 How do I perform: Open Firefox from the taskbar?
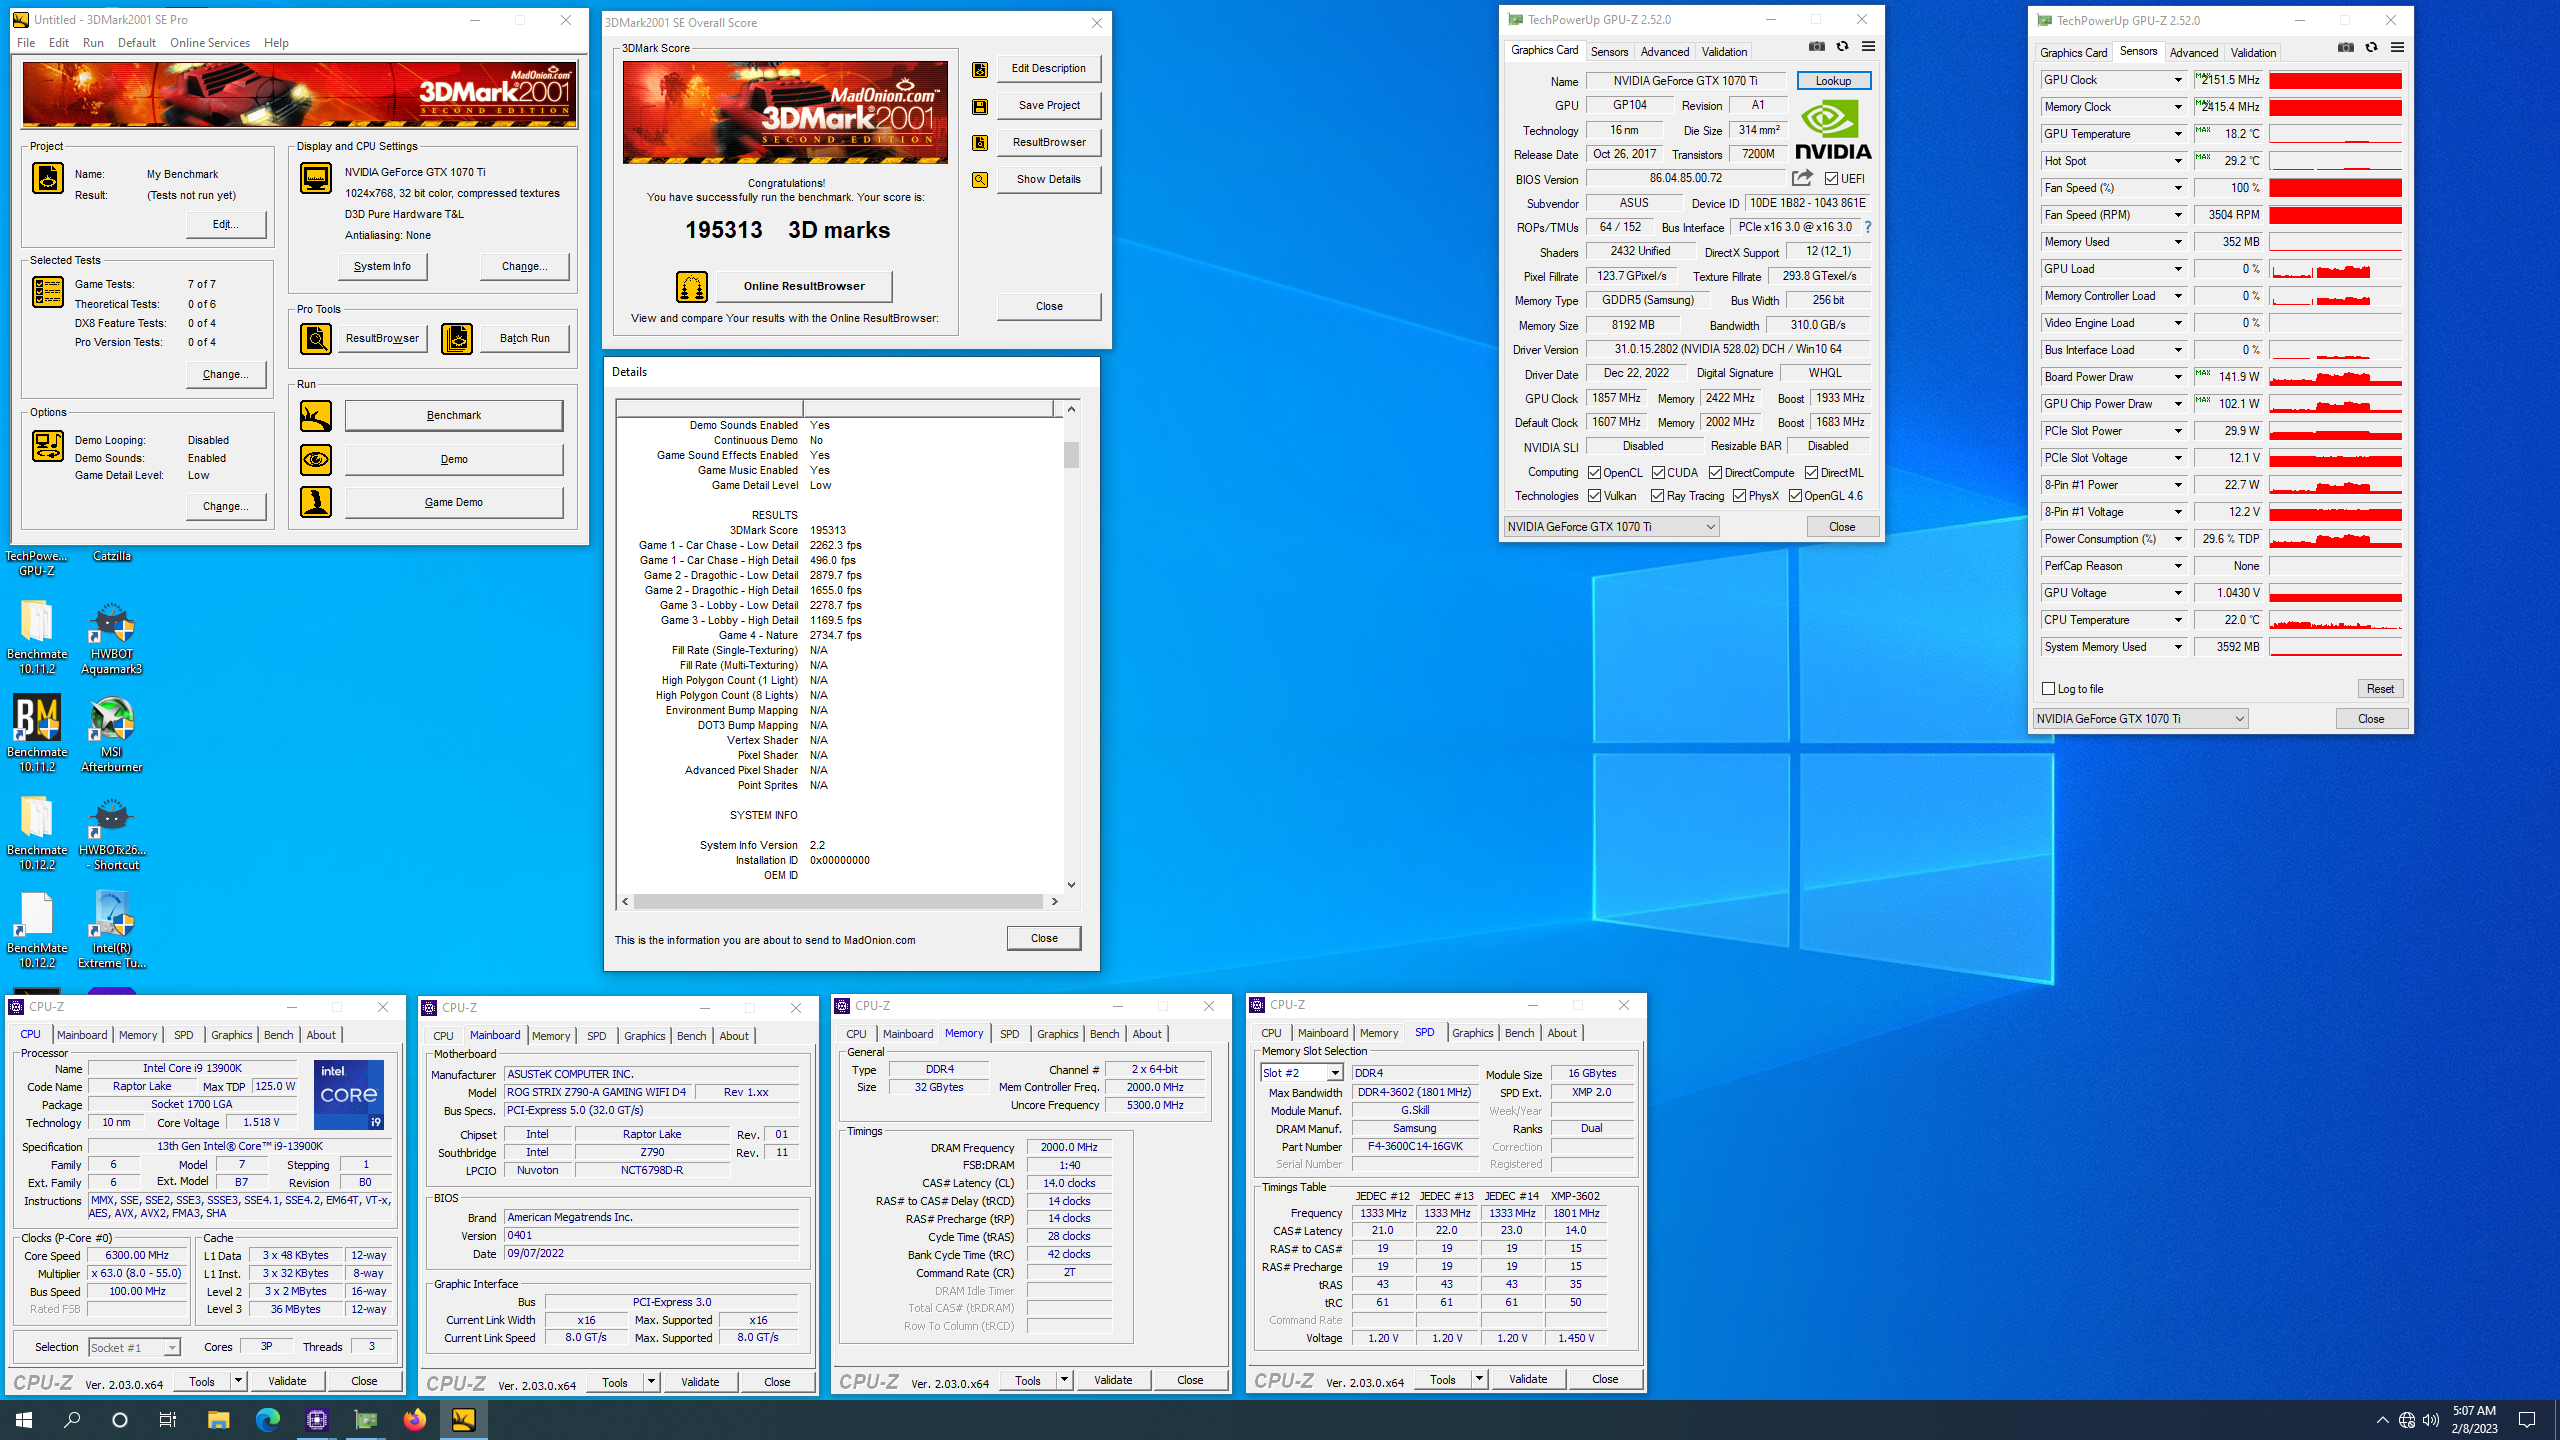click(414, 1419)
